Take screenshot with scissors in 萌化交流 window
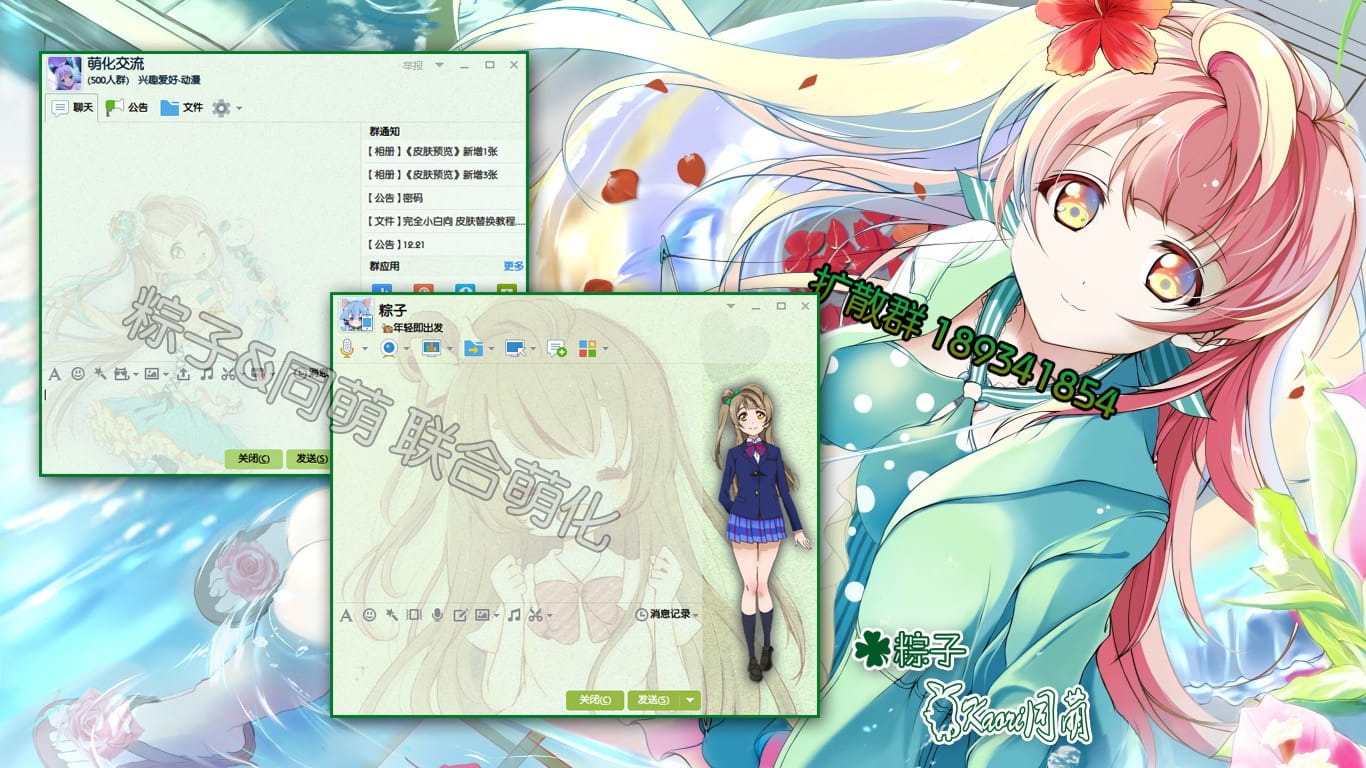The image size is (1366, 768). pos(228,374)
